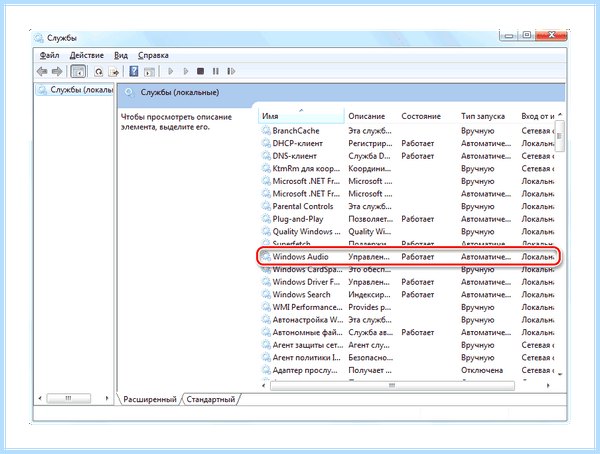Toggle the action pane toolbar icon

(x=149, y=72)
